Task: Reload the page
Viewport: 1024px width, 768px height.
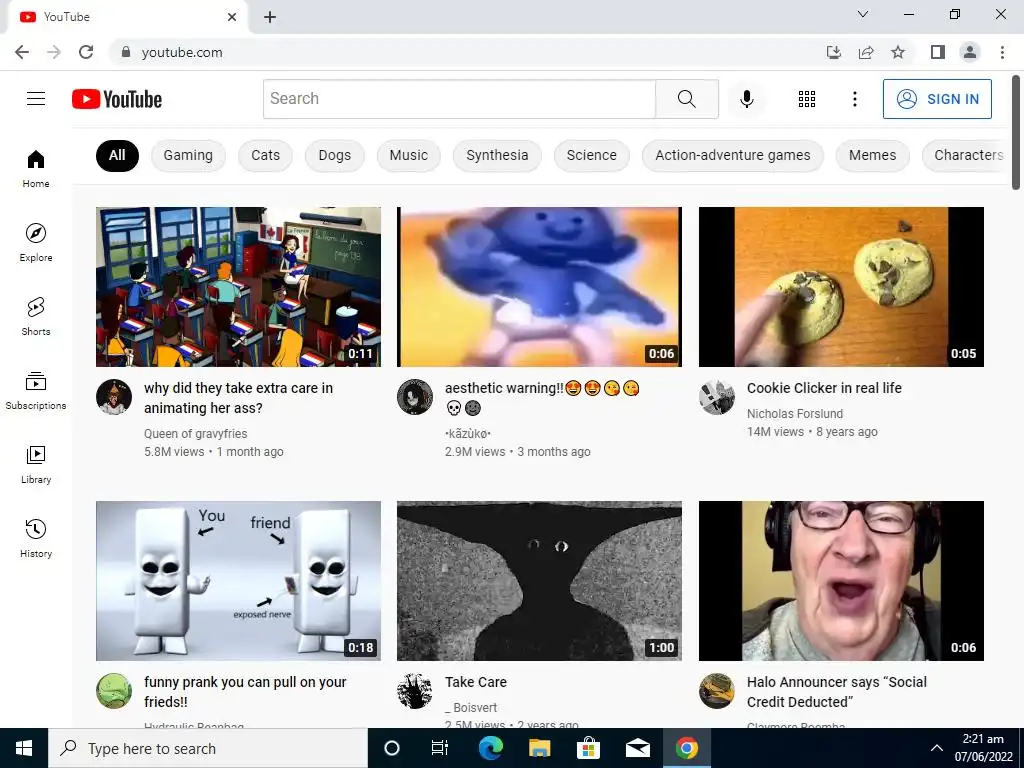Action: click(x=86, y=52)
